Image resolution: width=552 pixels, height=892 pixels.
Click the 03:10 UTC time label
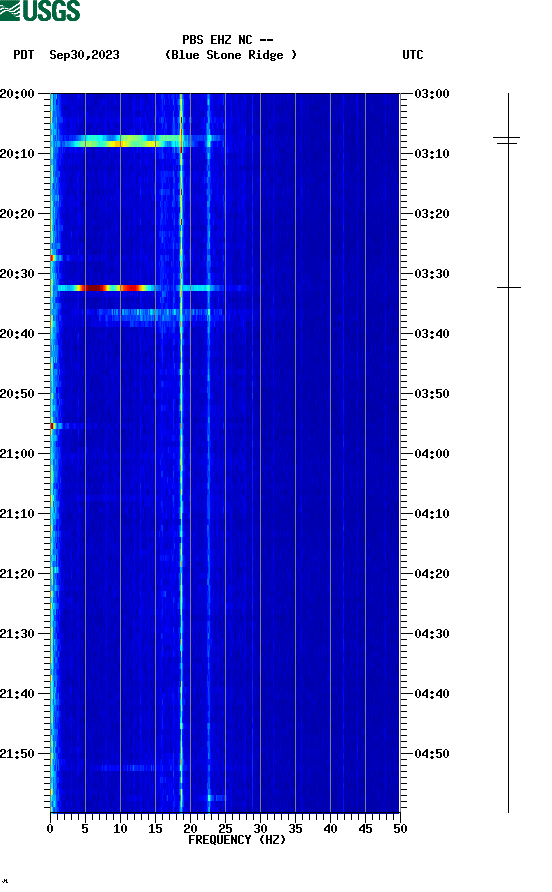[x=432, y=154]
